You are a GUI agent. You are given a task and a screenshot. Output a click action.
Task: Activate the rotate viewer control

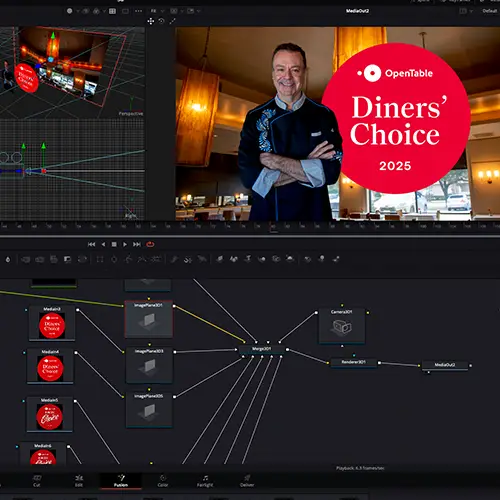point(161,21)
